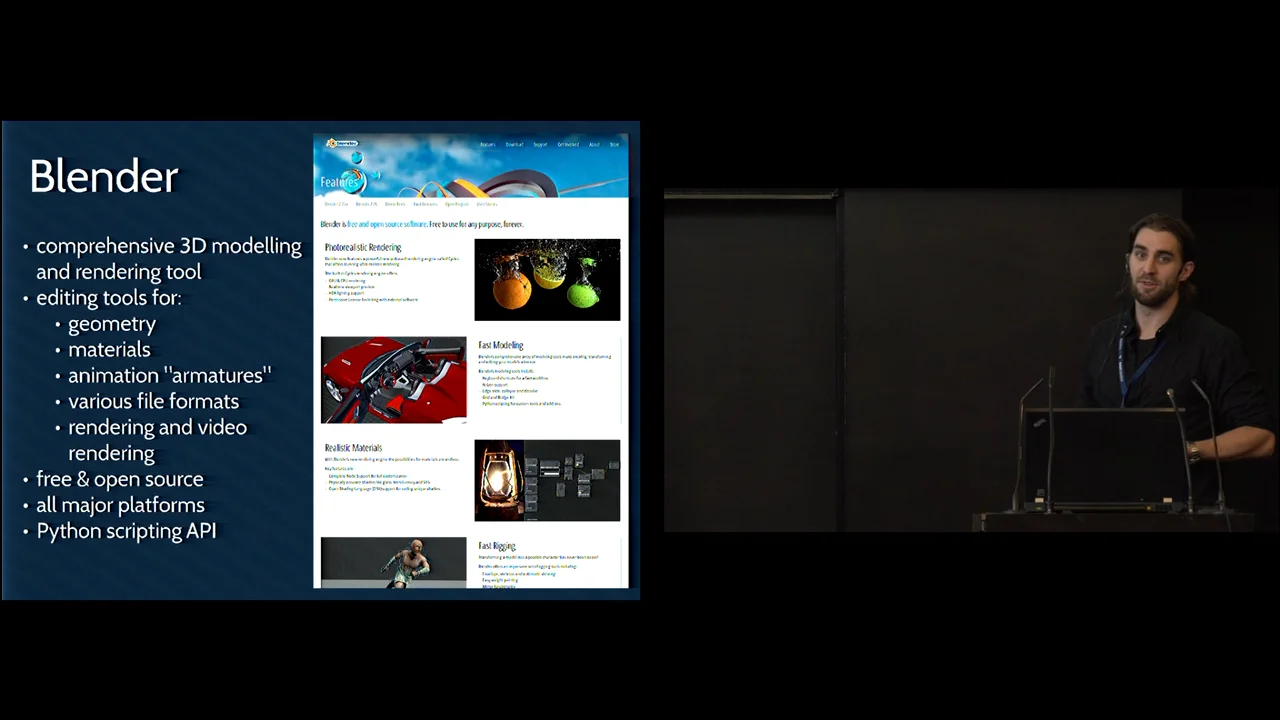This screenshot has width=1280, height=720.
Task: Open the Support menu item
Action: coord(540,144)
